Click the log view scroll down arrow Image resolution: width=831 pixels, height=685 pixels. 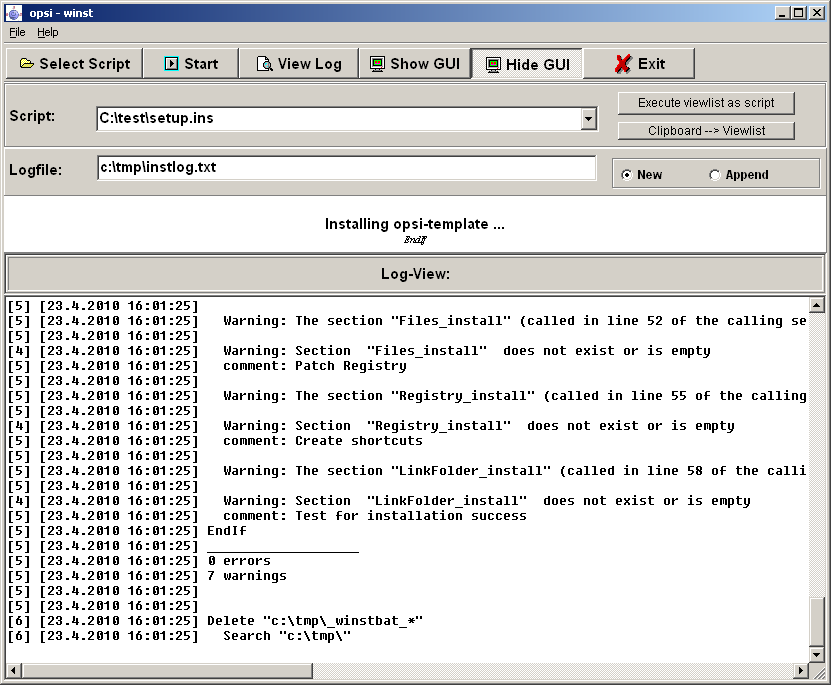coord(817,654)
